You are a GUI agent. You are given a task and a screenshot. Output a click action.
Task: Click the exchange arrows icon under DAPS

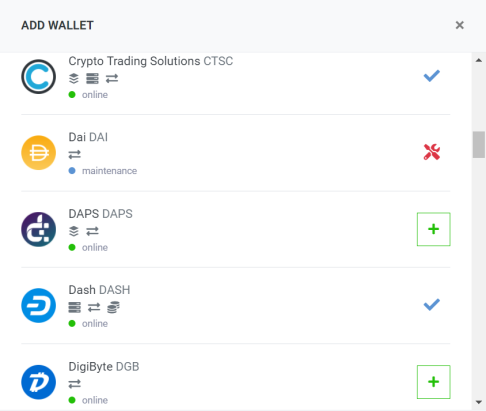[x=92, y=231]
